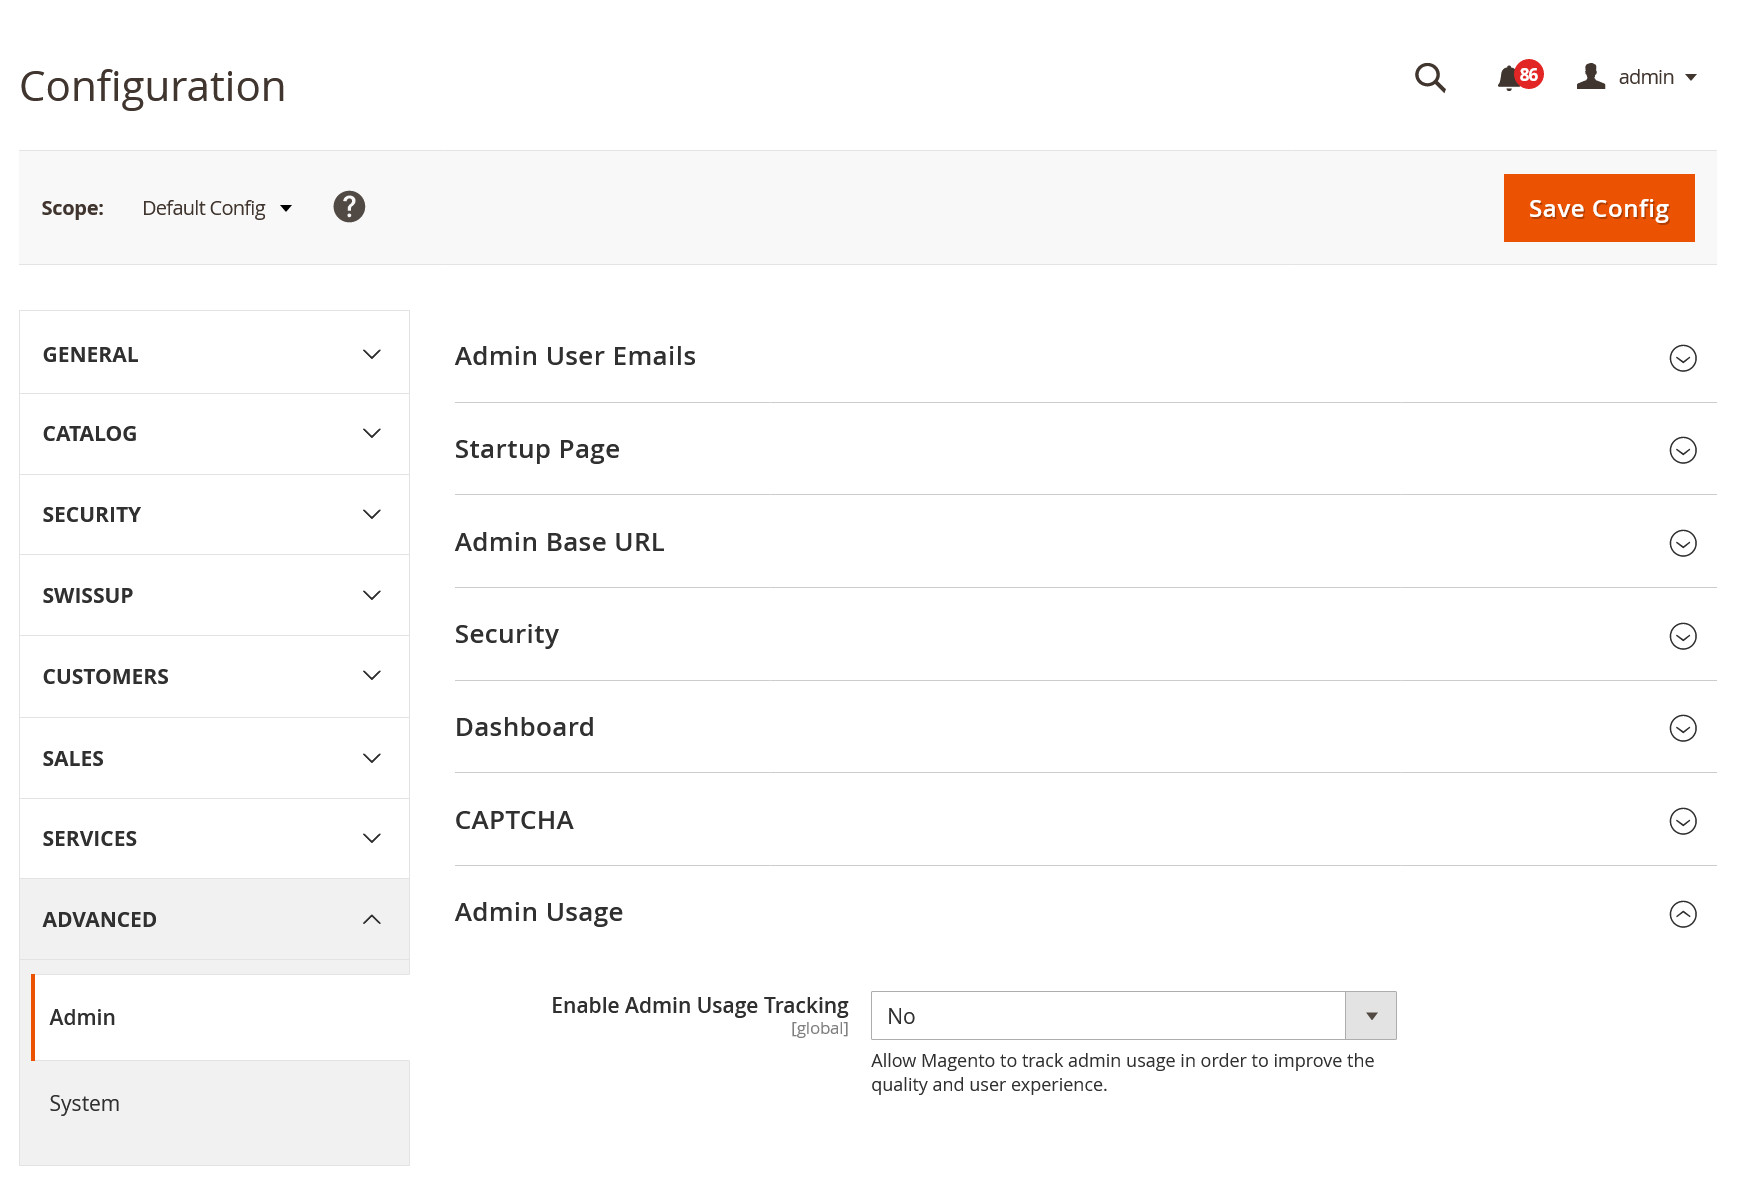Expand the GENERAL sidebar group
The width and height of the screenshot is (1762, 1190).
[x=214, y=354]
